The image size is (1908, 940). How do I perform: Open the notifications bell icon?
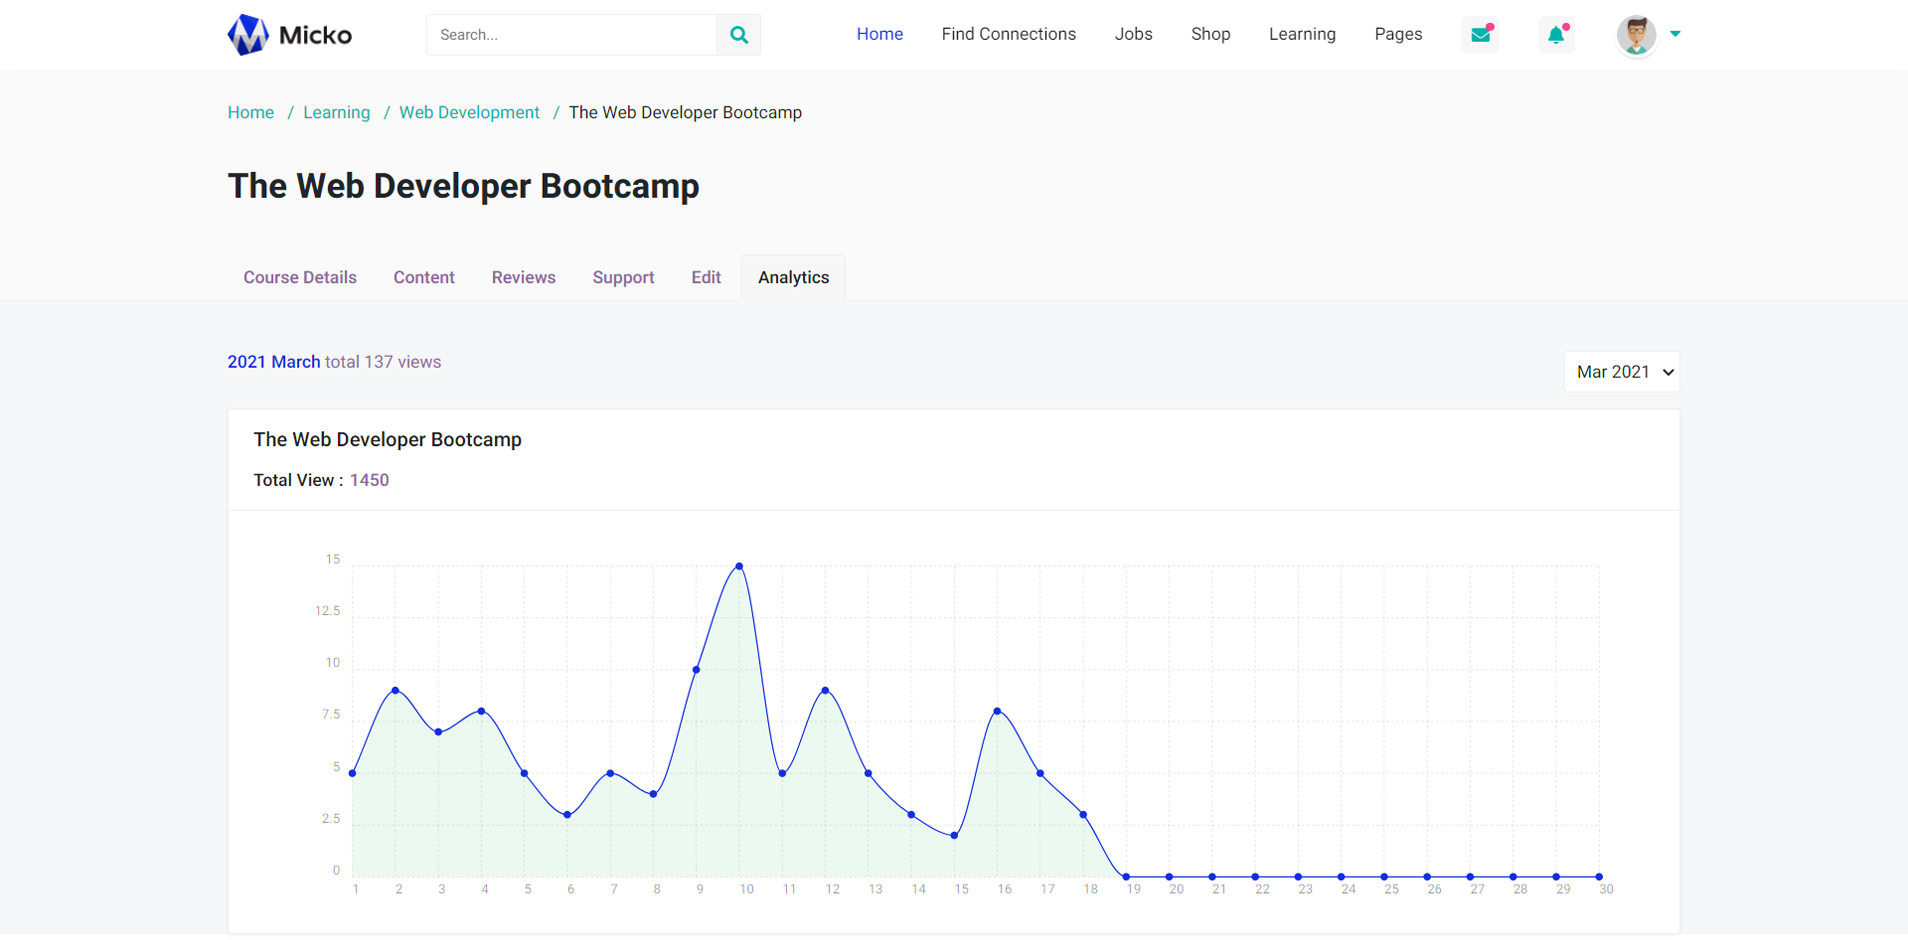tap(1556, 35)
